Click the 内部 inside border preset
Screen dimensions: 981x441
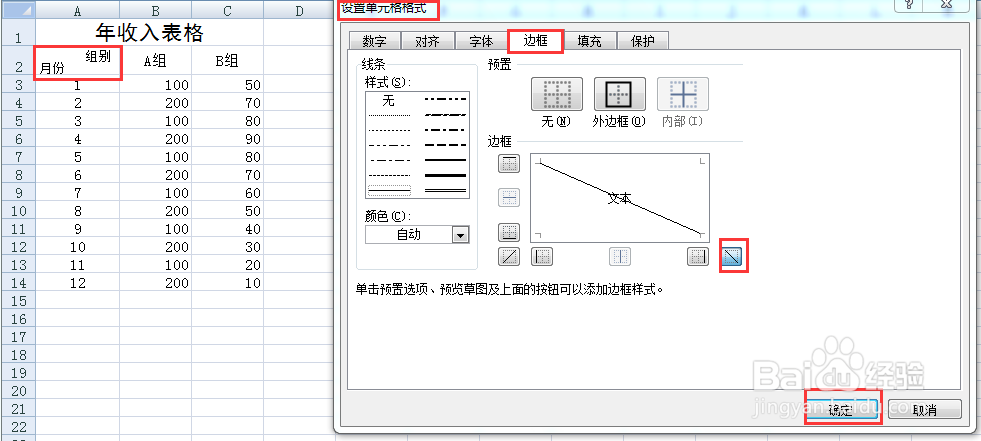pyautogui.click(x=683, y=94)
